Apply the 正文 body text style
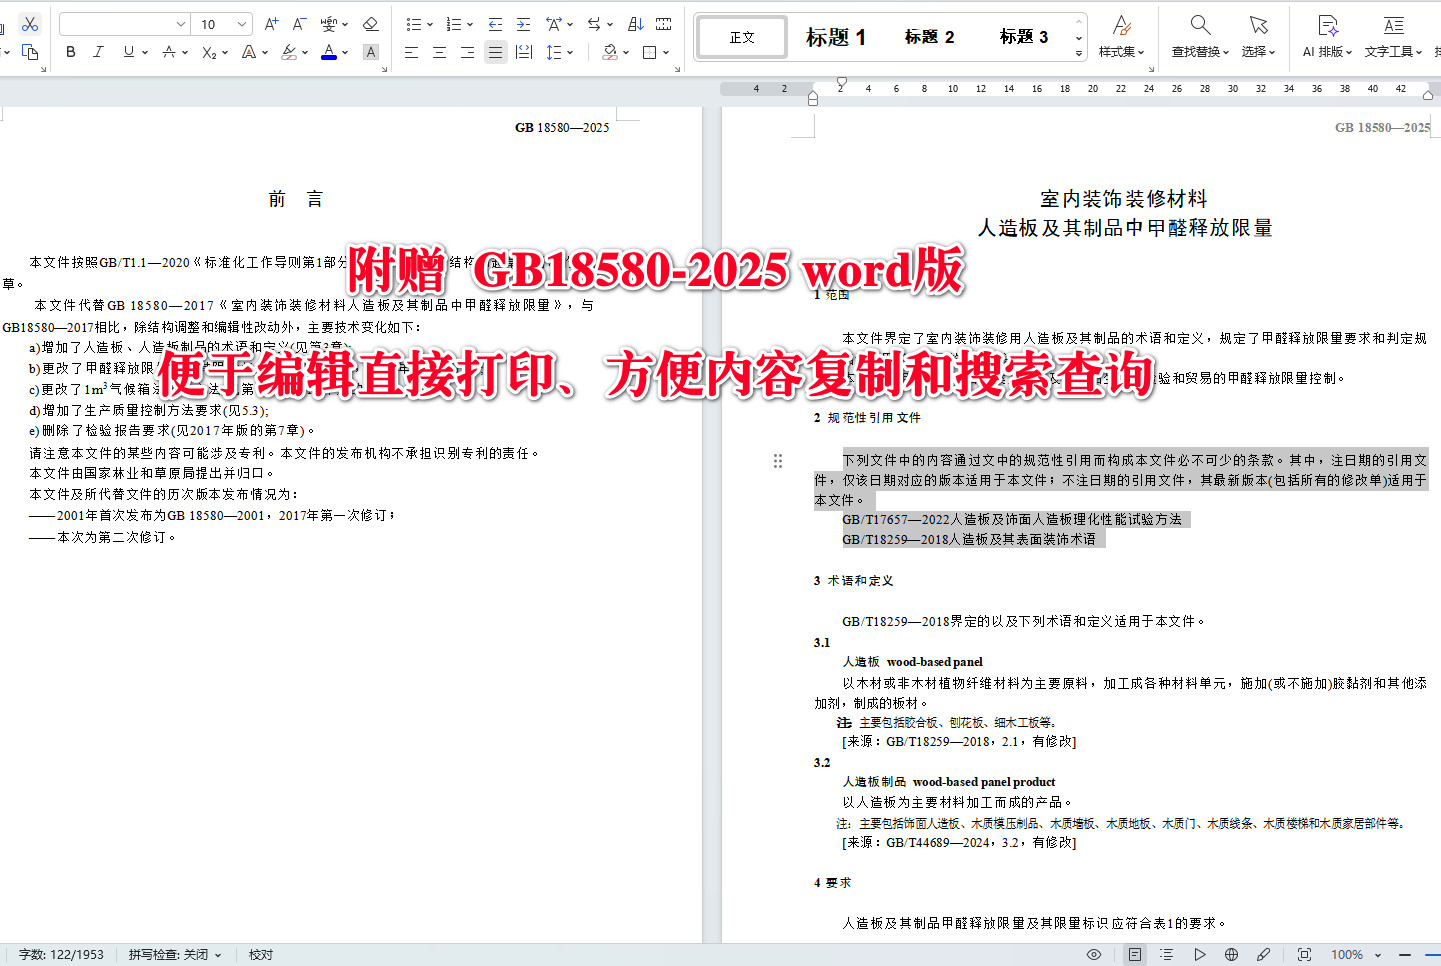Screen dimensions: 1441x966 [x=740, y=36]
